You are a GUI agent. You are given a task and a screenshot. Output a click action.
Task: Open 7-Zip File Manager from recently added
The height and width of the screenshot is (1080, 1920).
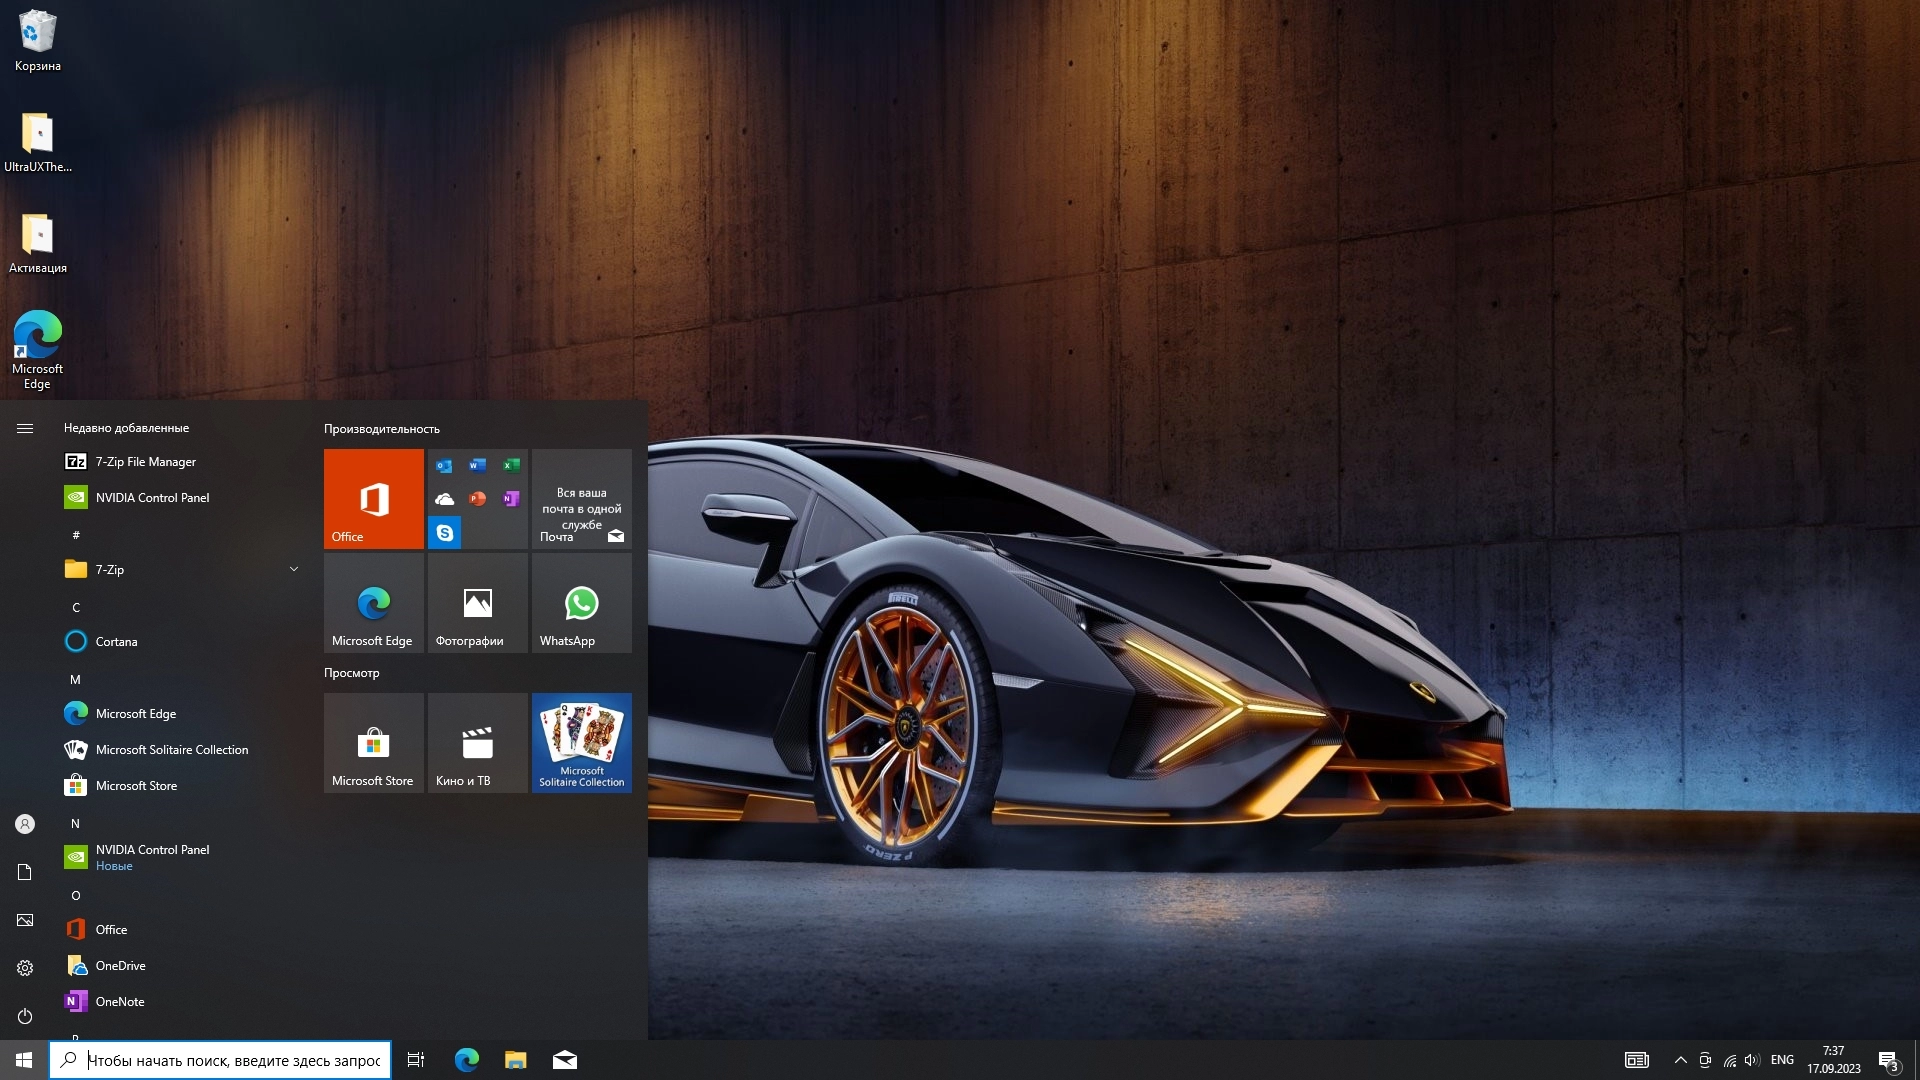pos(145,462)
